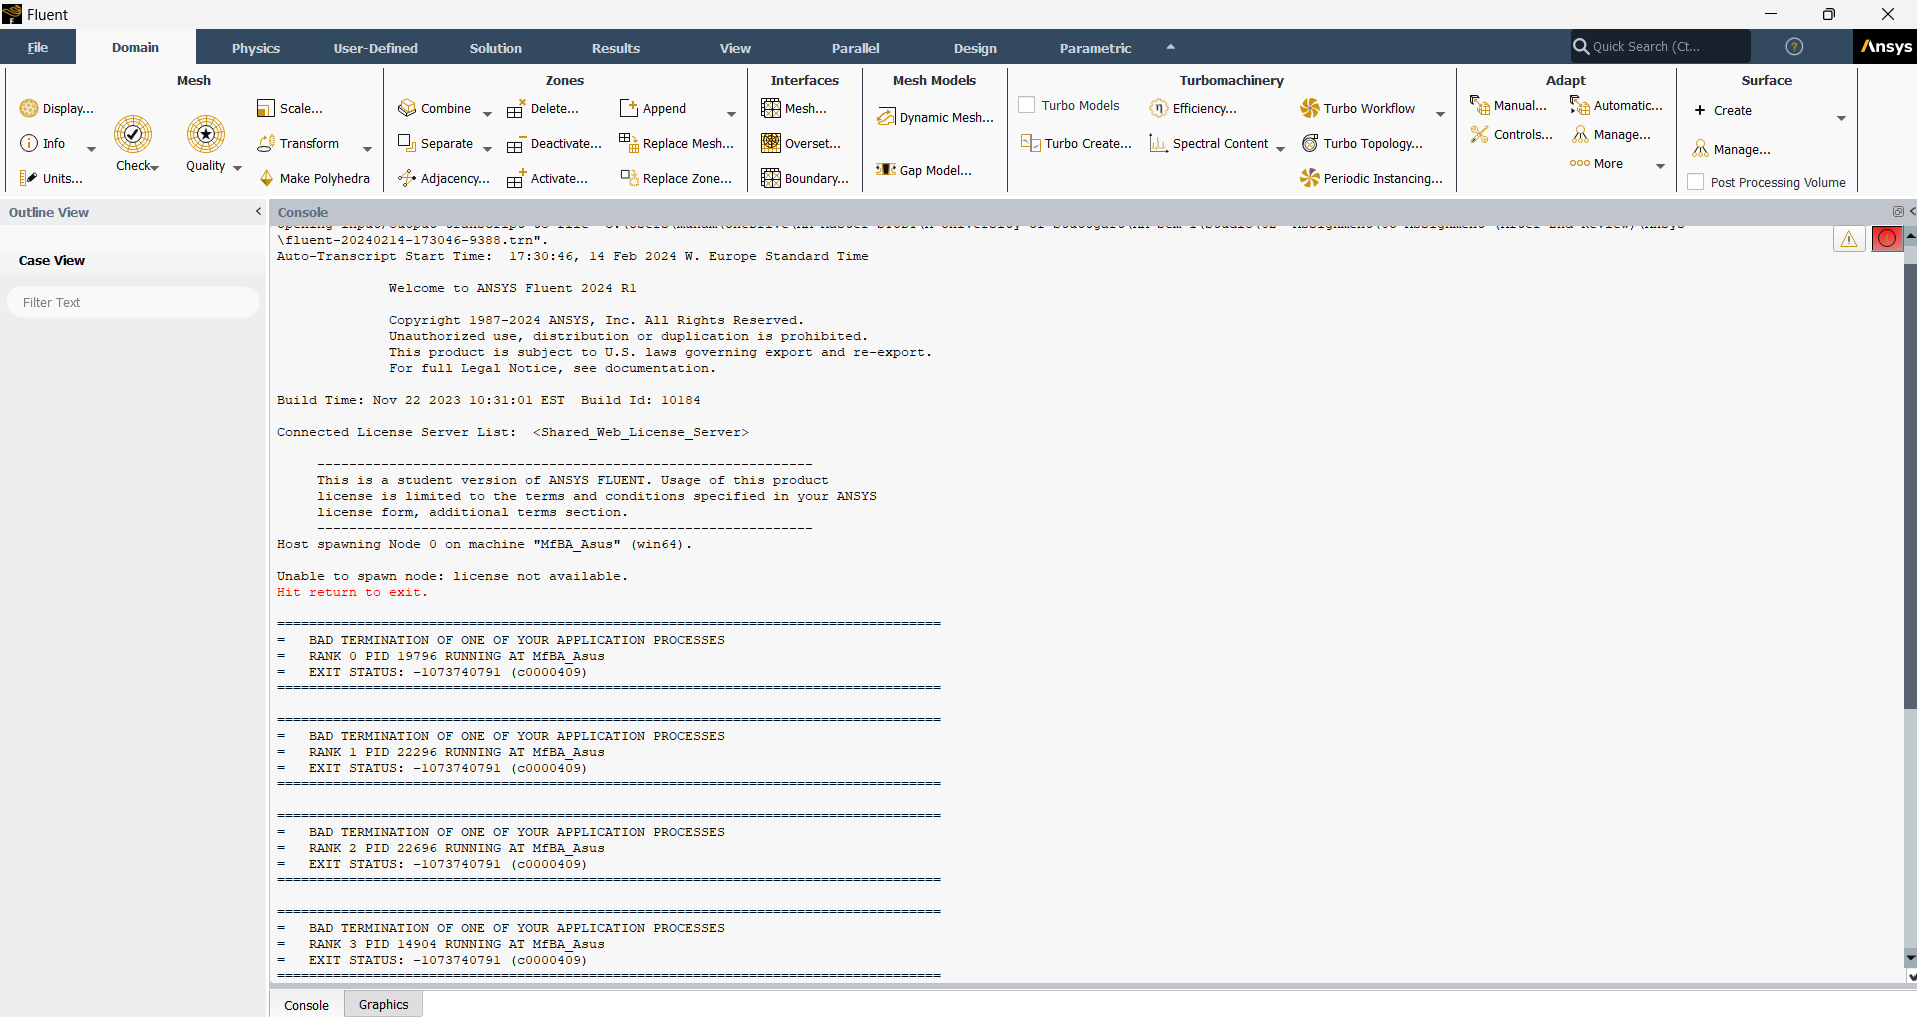
Task: Focus the Quick Search field
Action: point(1660,46)
